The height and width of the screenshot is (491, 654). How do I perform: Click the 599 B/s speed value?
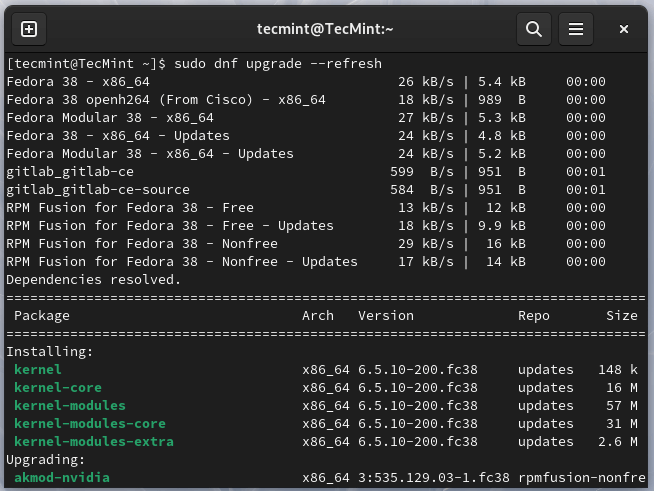tap(422, 171)
